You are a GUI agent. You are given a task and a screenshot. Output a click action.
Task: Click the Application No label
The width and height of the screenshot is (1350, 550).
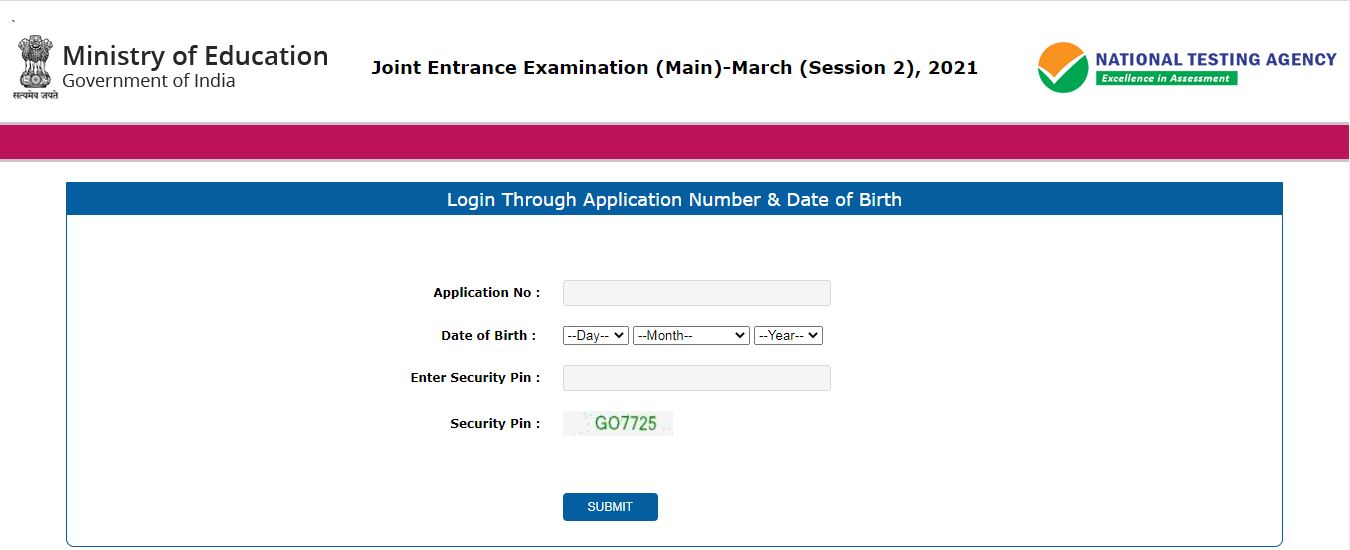486,293
